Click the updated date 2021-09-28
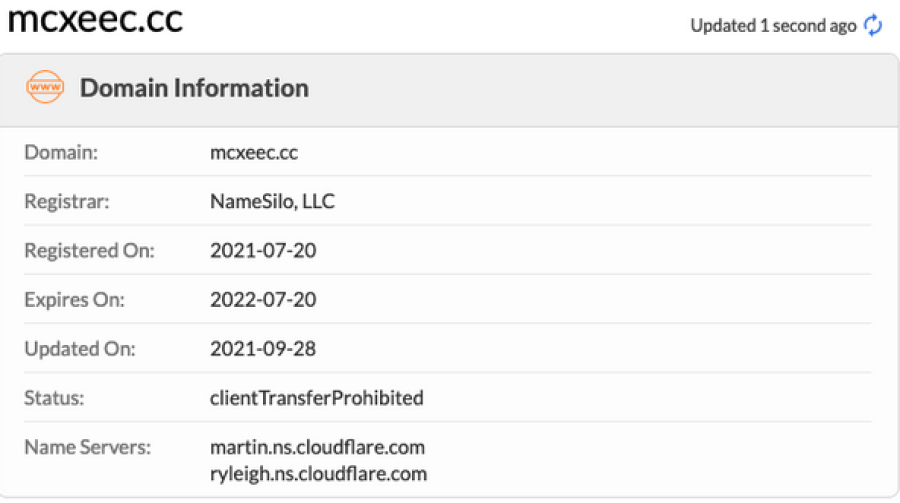900x503 pixels. [263, 349]
